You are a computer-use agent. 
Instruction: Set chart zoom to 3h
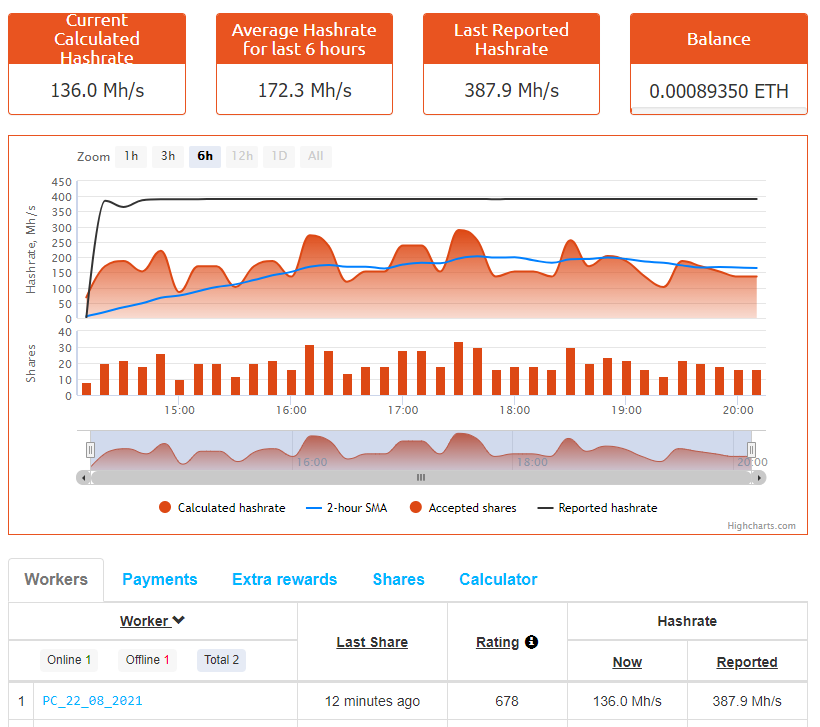[x=168, y=156]
